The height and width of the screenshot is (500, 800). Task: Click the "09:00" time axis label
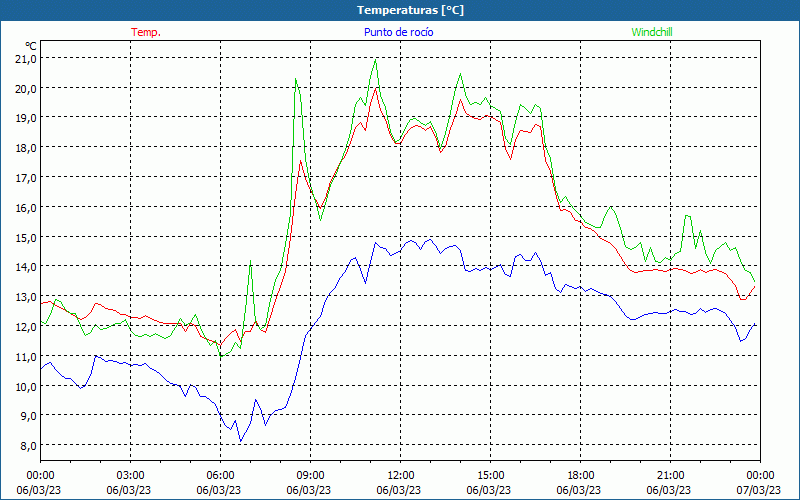point(310,475)
